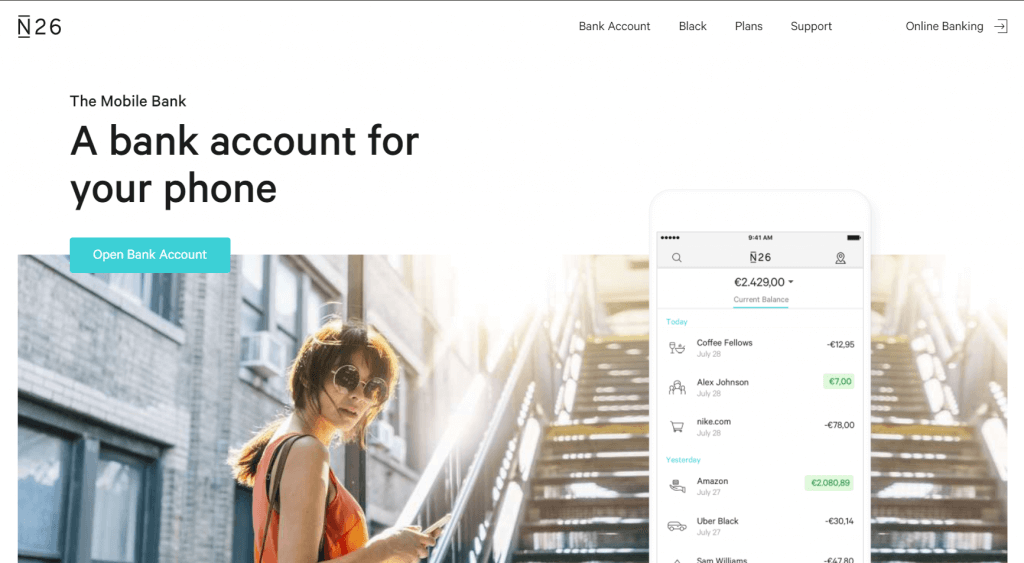Click the -€30,14 amount
The height and width of the screenshot is (563, 1024).
[x=839, y=521]
